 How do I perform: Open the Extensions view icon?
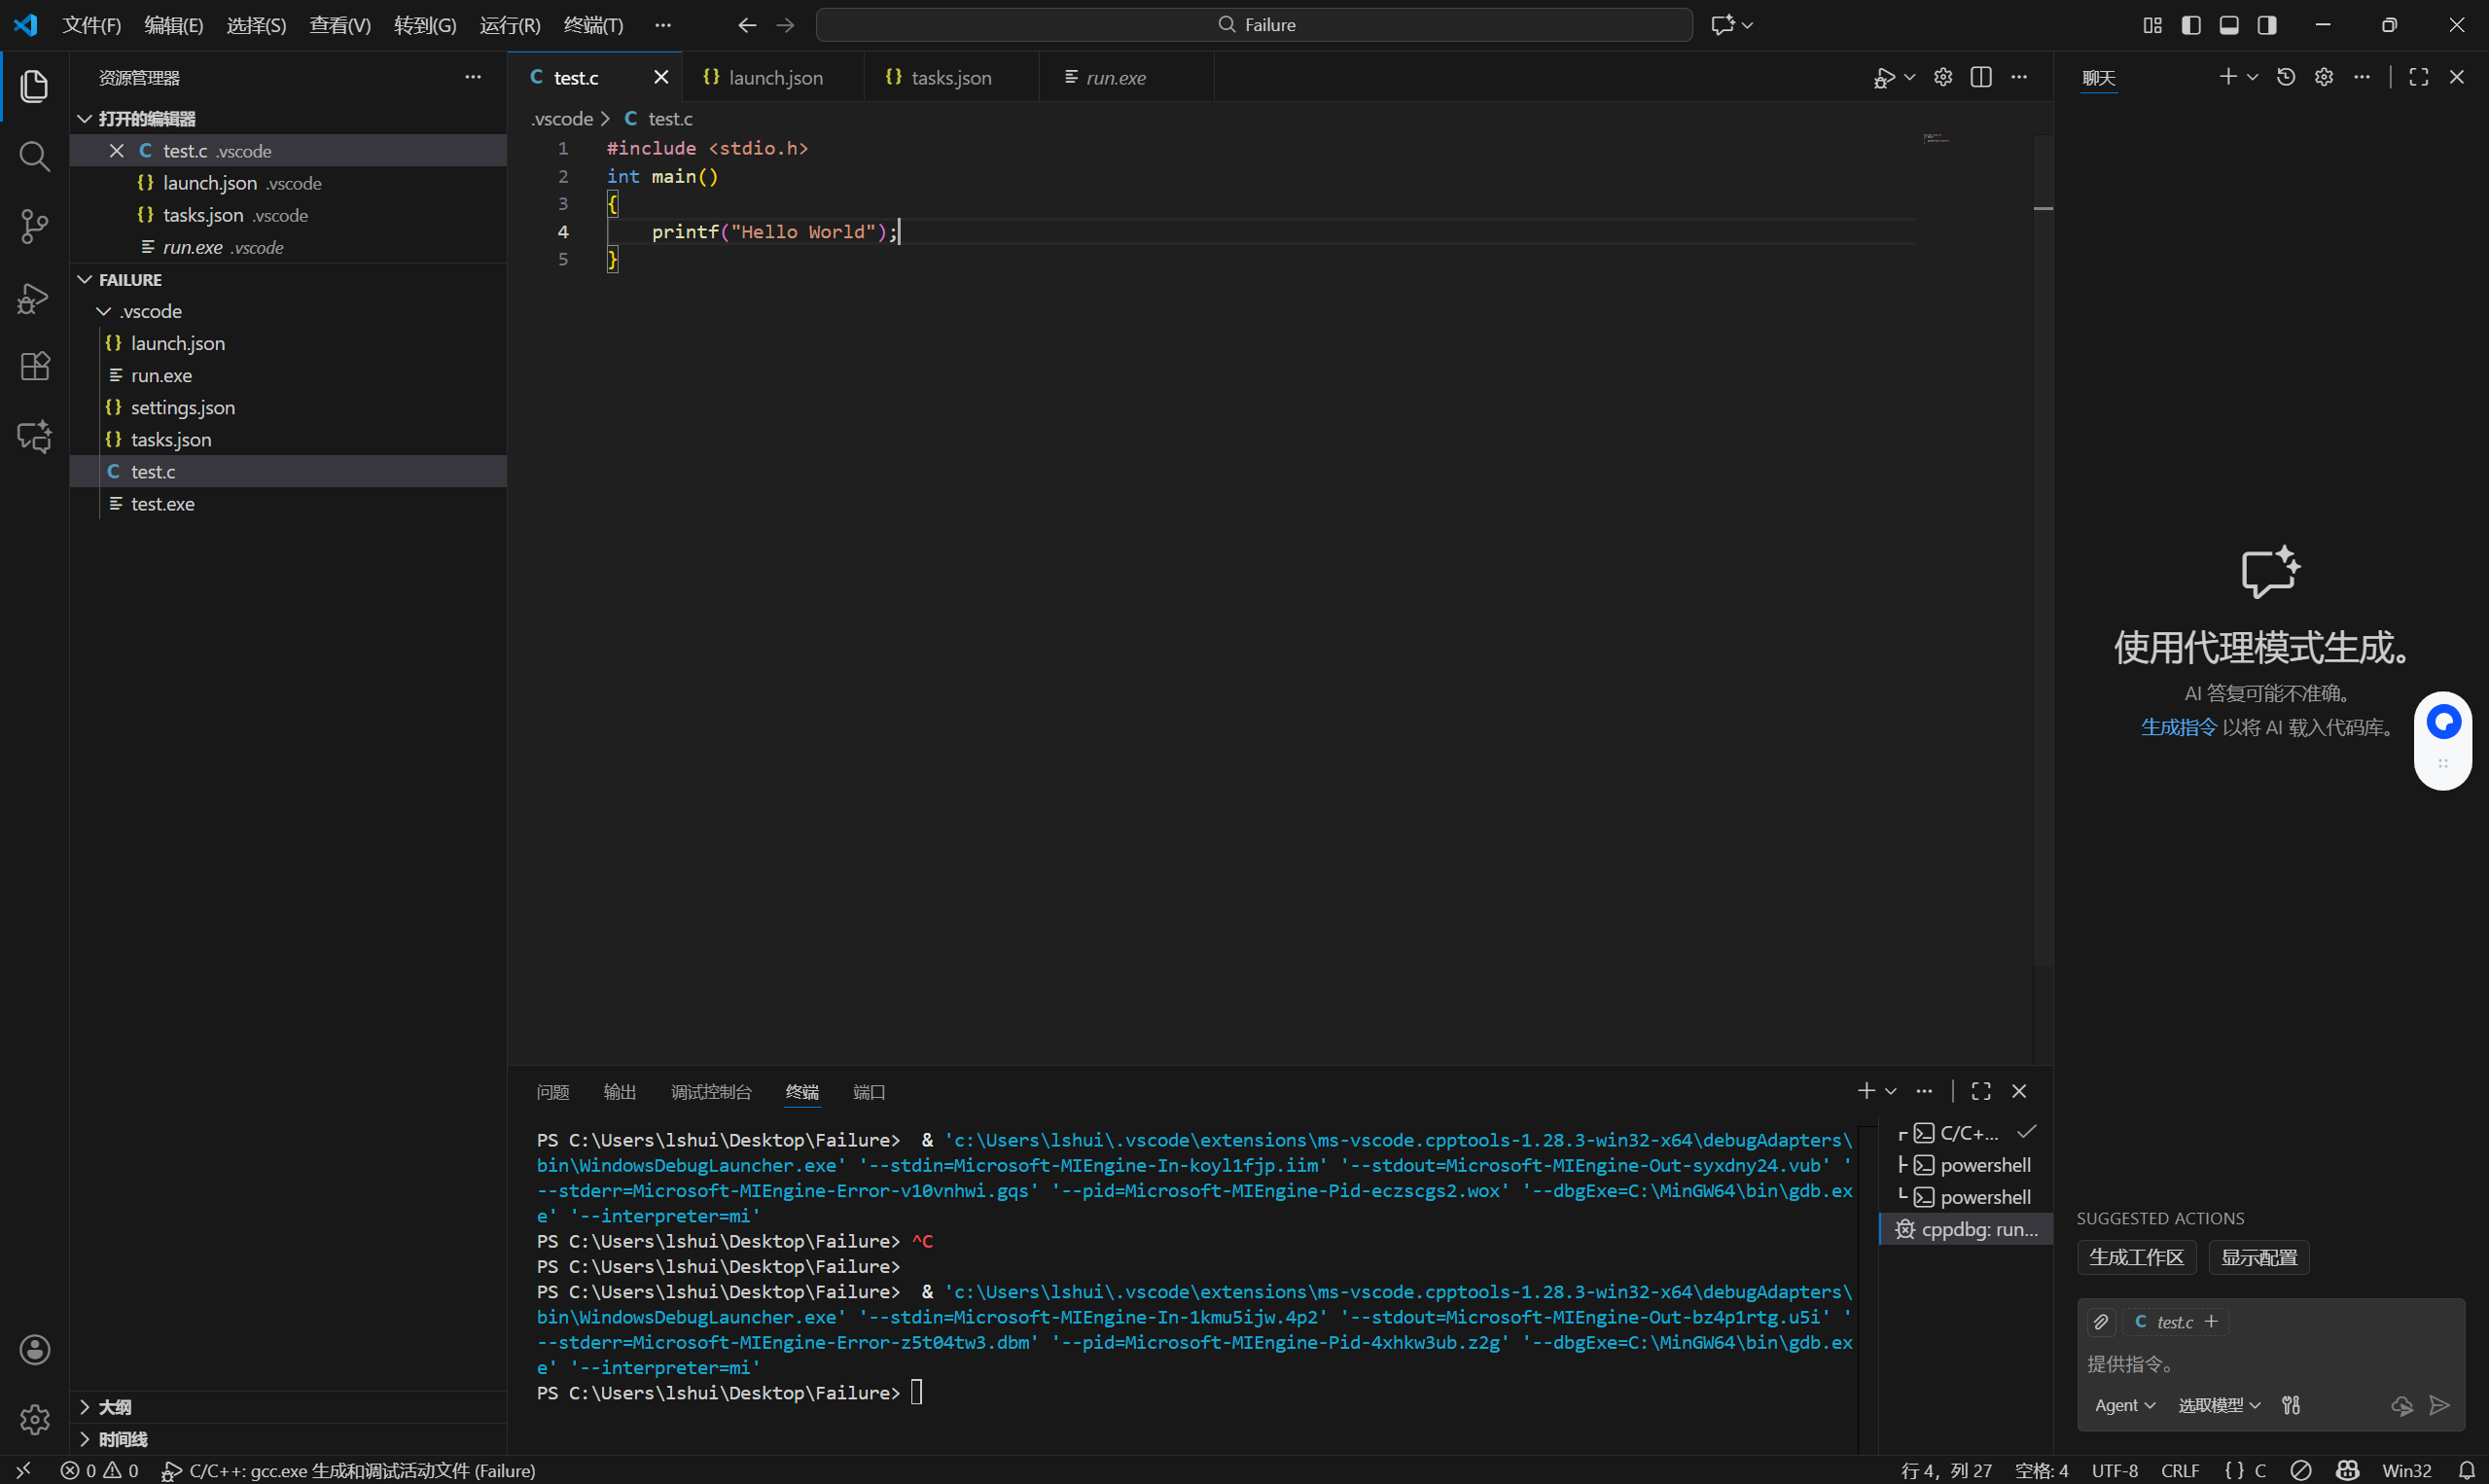(x=34, y=366)
